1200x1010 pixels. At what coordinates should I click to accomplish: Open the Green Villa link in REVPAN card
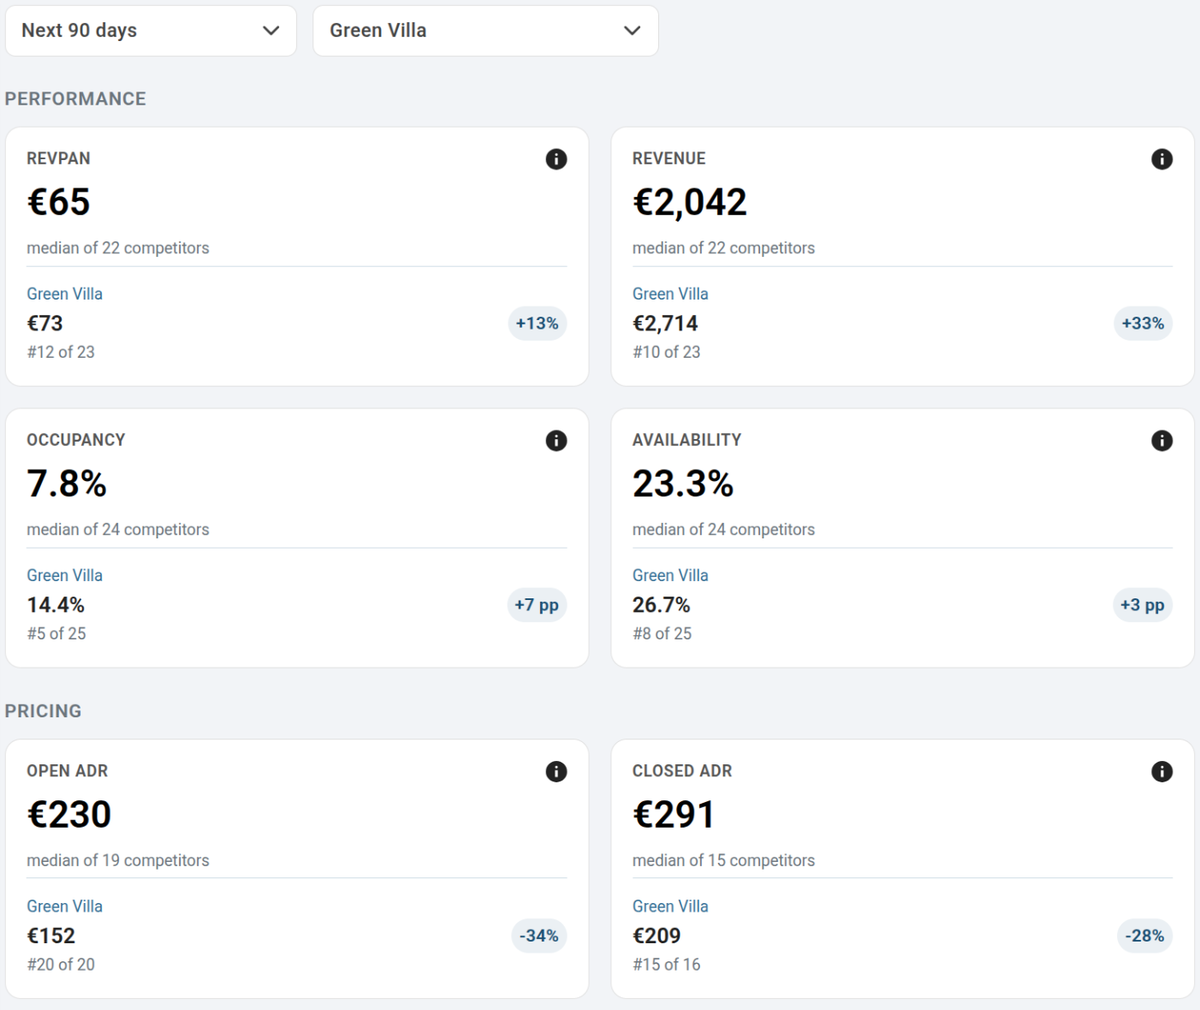65,294
